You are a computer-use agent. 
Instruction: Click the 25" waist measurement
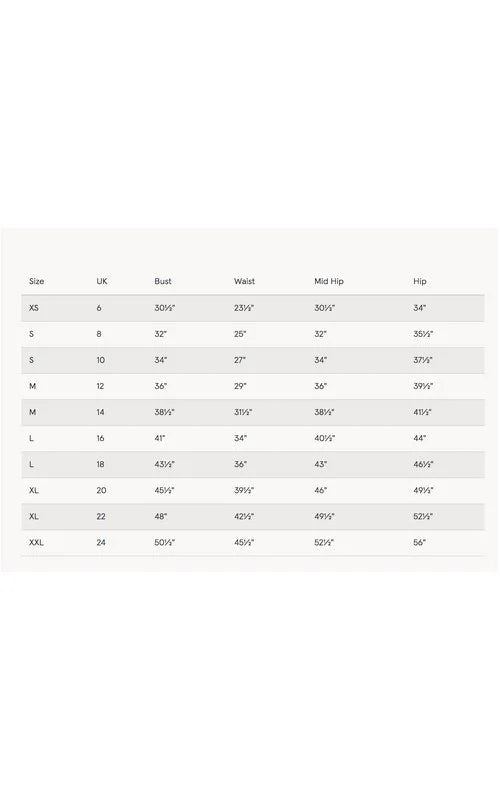click(x=240, y=334)
